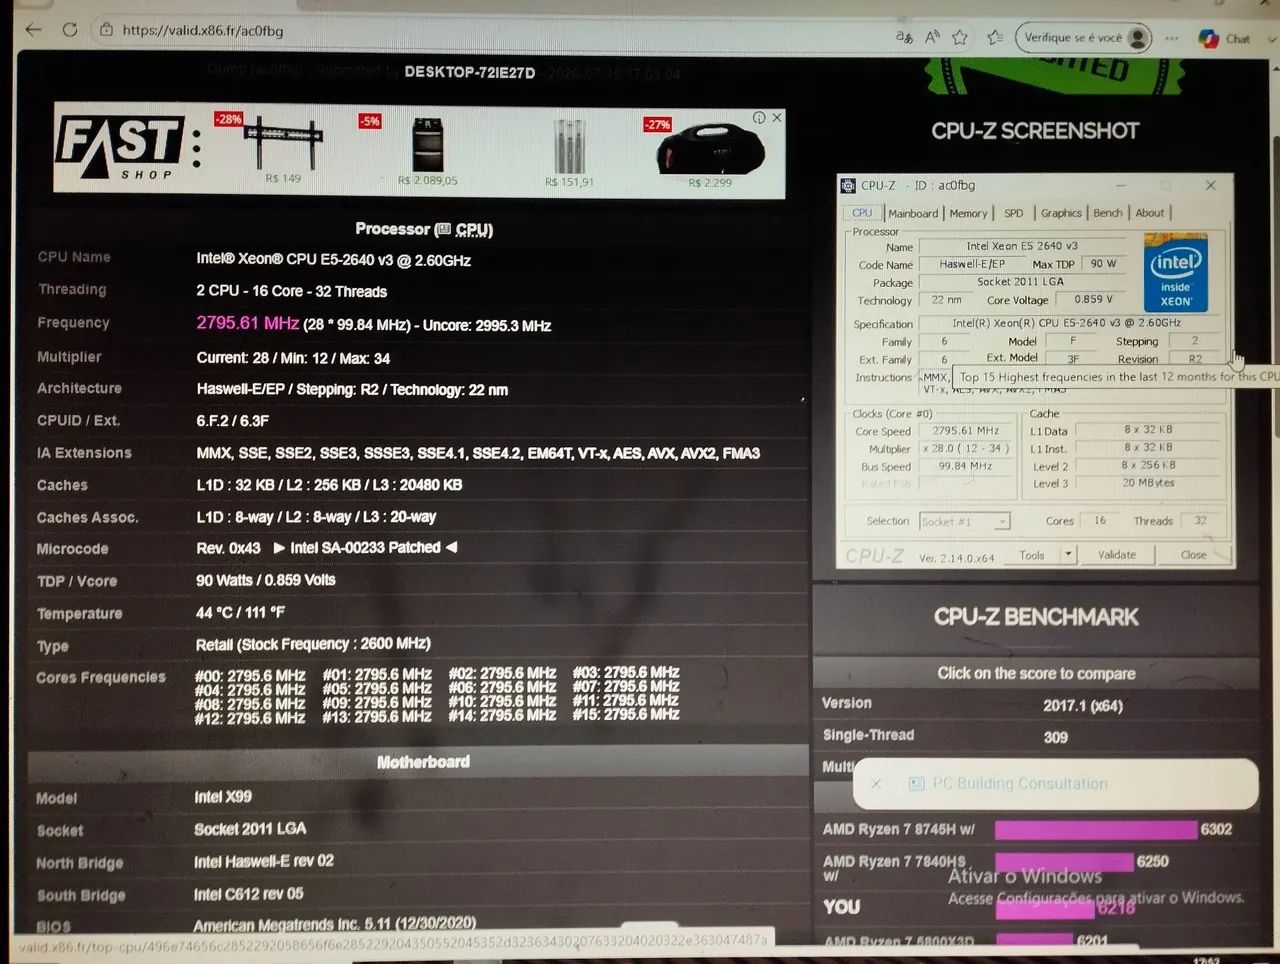Click the AMD Ryzen 7 7840HS score bar
The height and width of the screenshot is (964, 1280).
1064,862
